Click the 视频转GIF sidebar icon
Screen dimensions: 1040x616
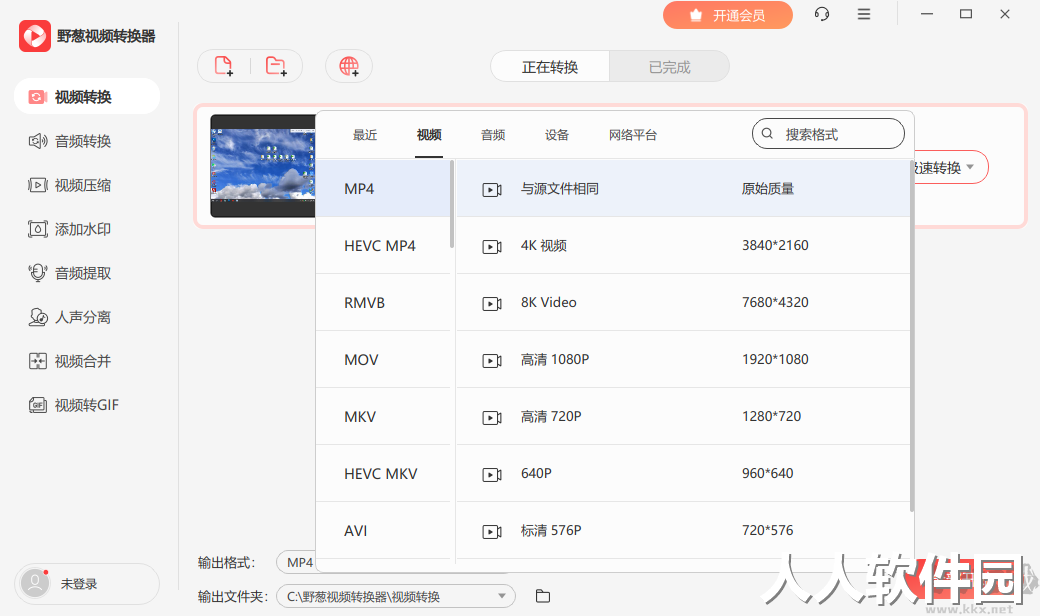38,405
